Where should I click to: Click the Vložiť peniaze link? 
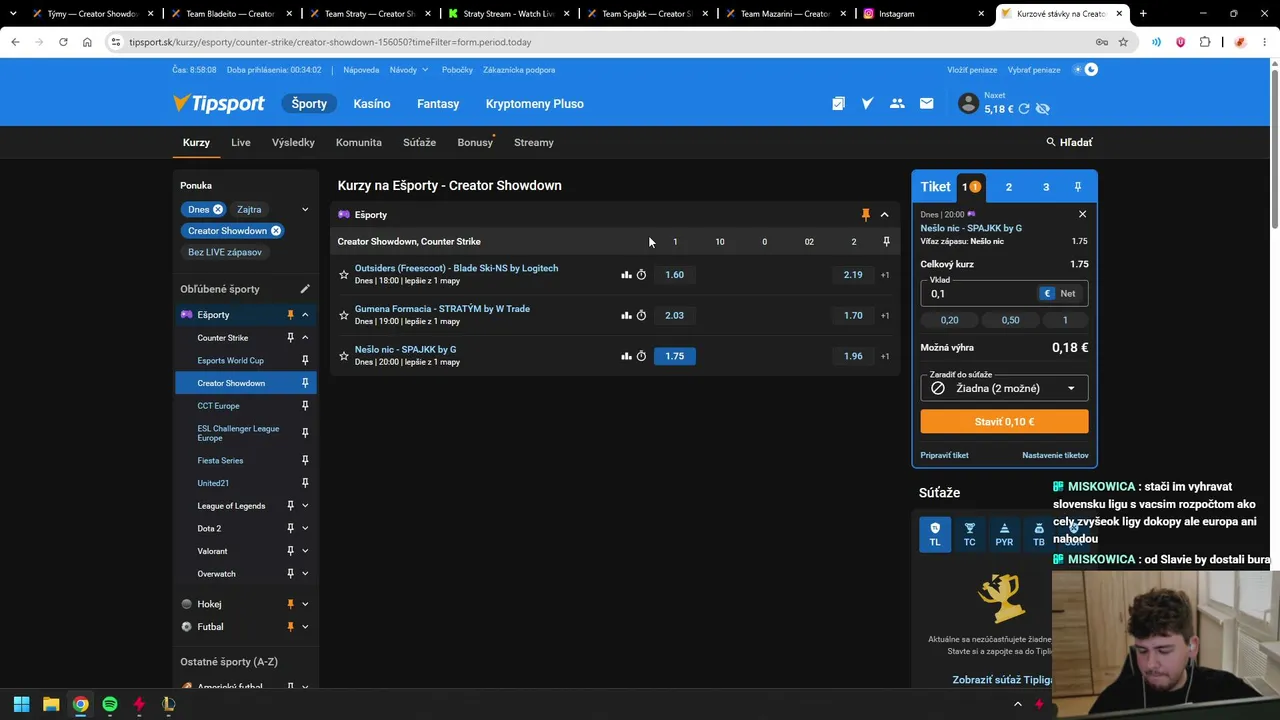tap(972, 70)
